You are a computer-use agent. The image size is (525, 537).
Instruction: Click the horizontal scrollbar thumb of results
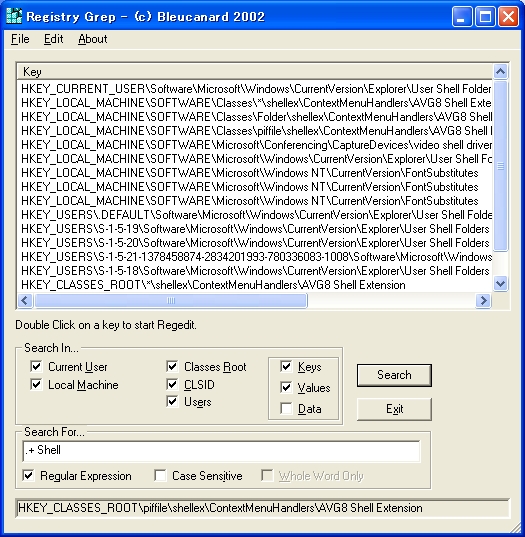point(171,301)
